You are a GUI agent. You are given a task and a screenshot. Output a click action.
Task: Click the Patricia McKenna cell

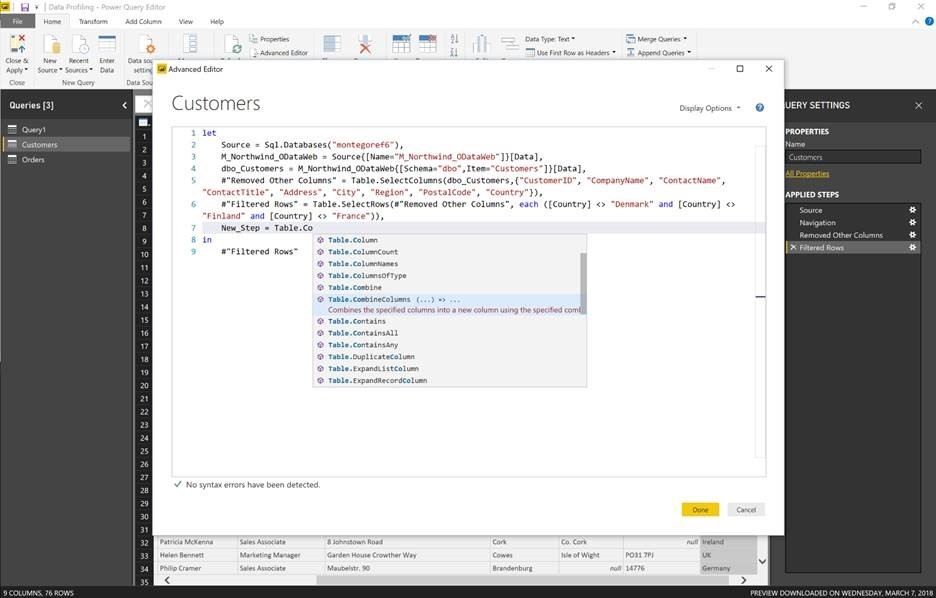[196, 542]
